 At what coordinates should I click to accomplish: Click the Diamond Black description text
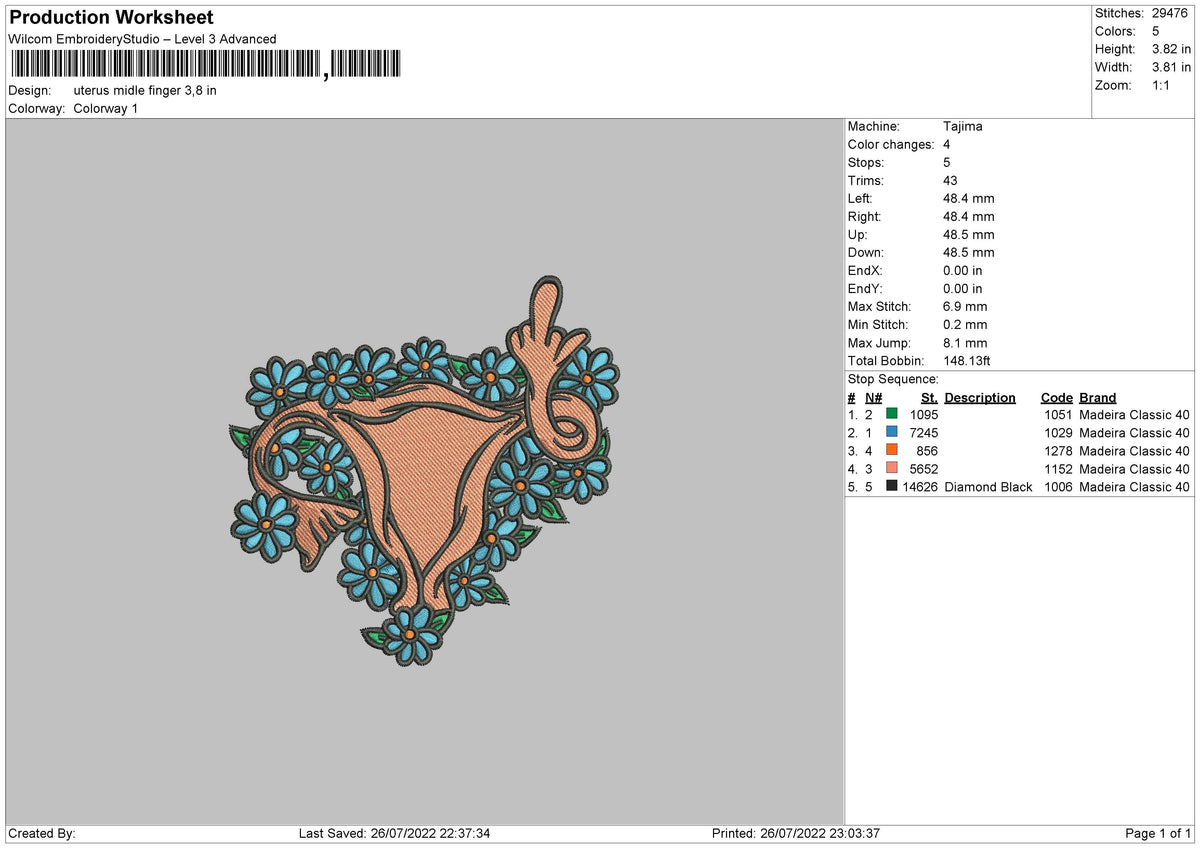click(x=988, y=487)
